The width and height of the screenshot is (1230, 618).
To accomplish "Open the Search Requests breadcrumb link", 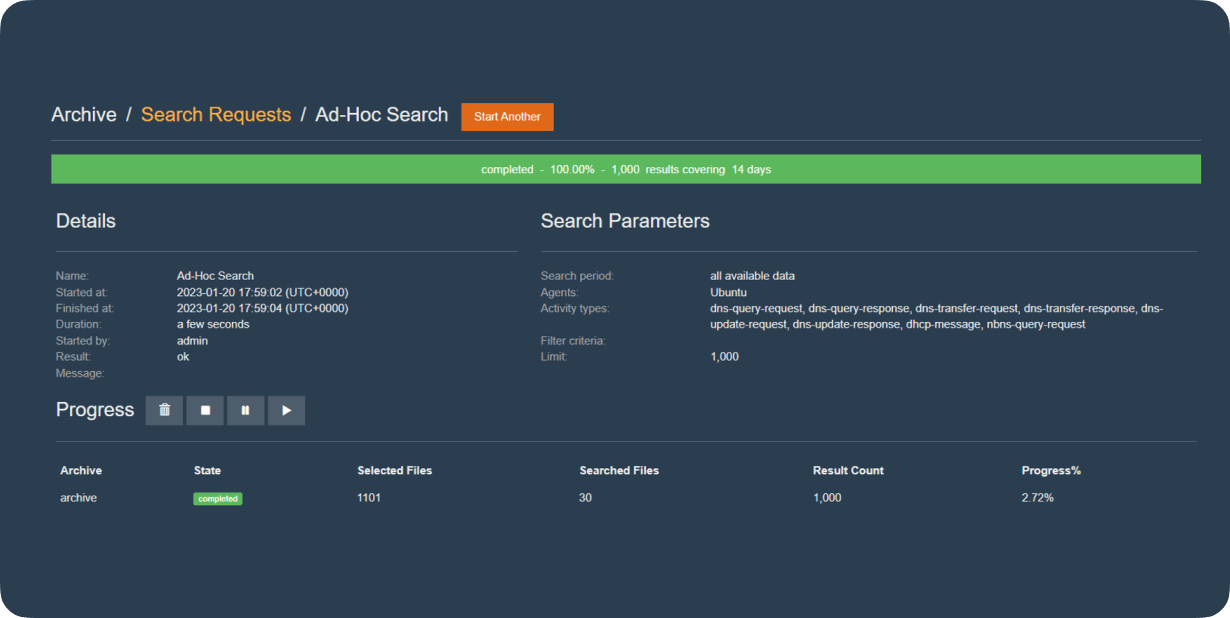I will (216, 115).
